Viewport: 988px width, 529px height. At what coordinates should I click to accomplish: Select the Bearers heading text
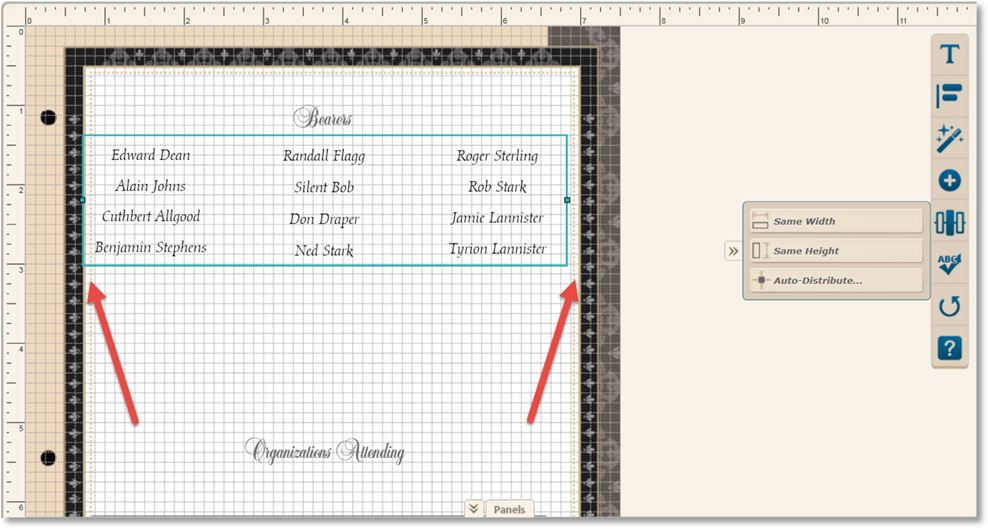[322, 119]
